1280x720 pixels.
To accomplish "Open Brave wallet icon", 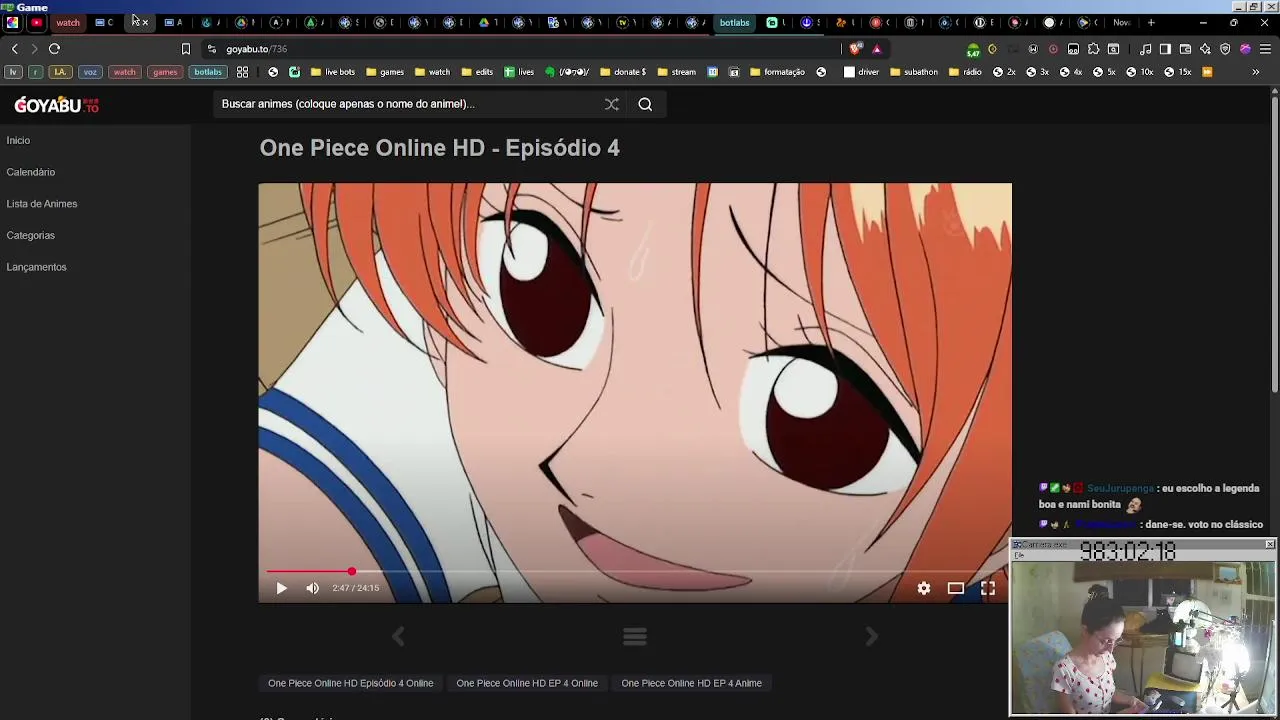I will tap(1185, 49).
